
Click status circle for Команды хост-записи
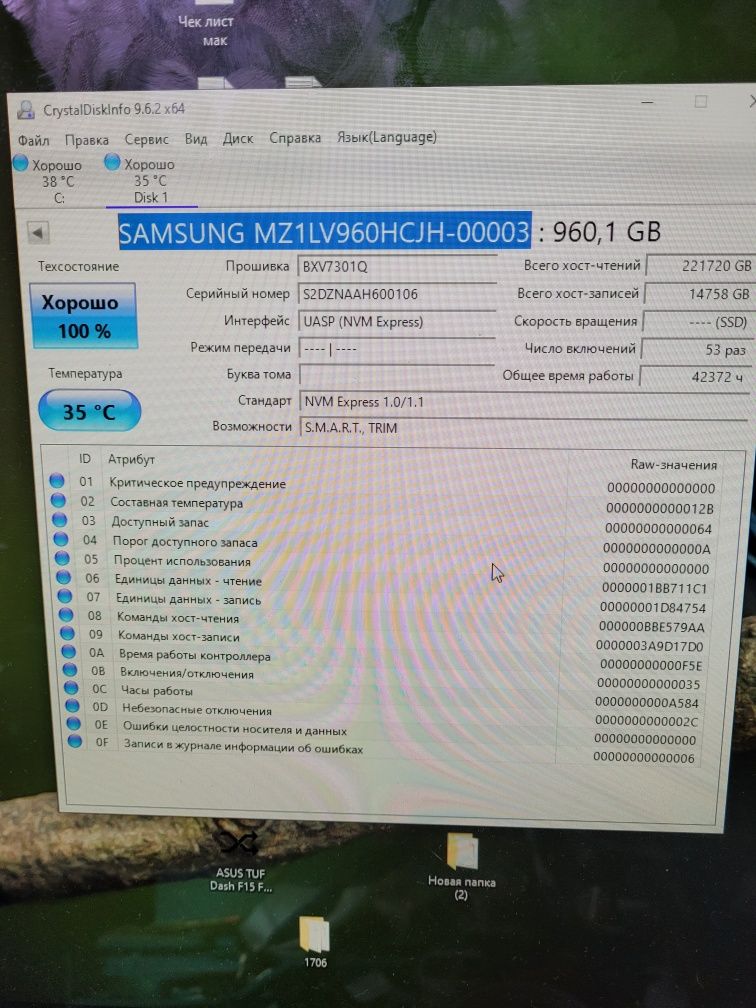click(x=68, y=633)
